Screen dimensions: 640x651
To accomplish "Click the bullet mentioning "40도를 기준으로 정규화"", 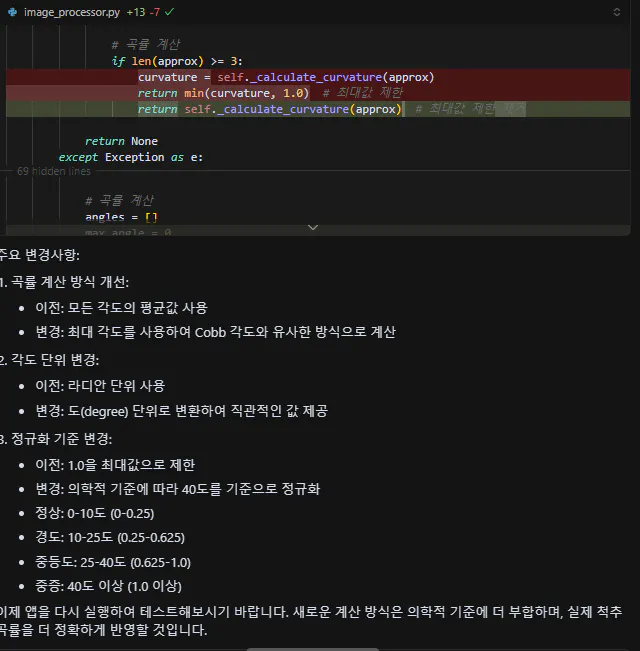I will [x=178, y=489].
